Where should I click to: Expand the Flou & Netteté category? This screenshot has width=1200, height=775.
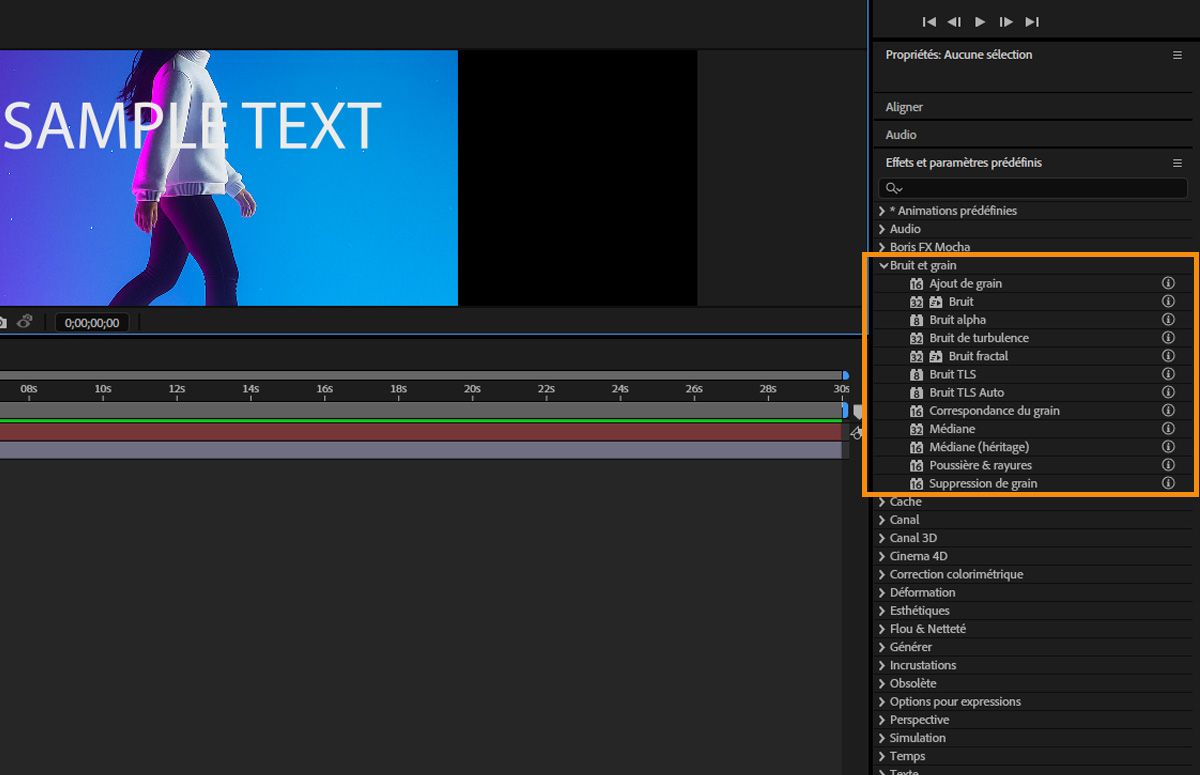coord(882,629)
